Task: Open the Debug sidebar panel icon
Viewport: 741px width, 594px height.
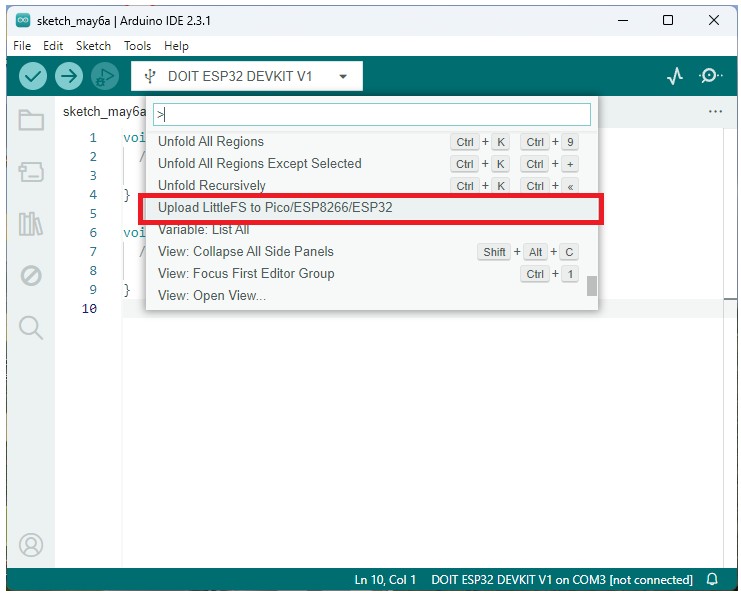Action: pos(31,275)
